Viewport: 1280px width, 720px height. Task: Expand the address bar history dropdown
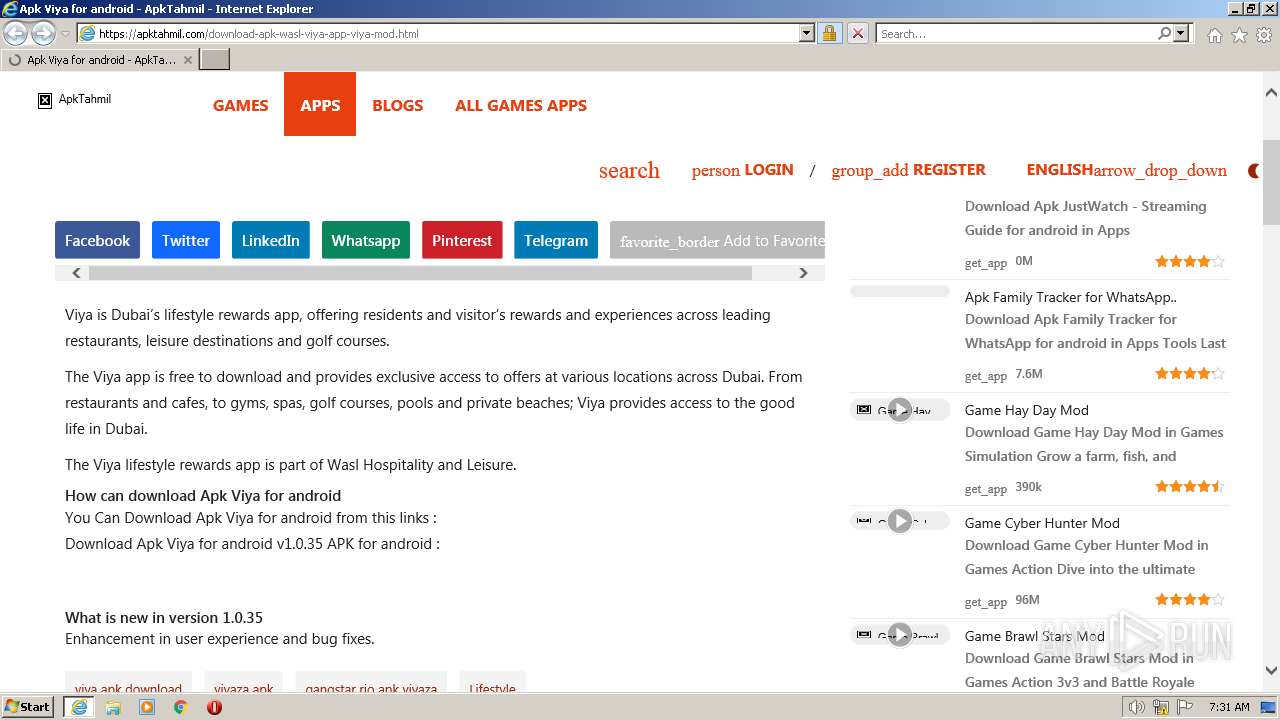(x=807, y=34)
